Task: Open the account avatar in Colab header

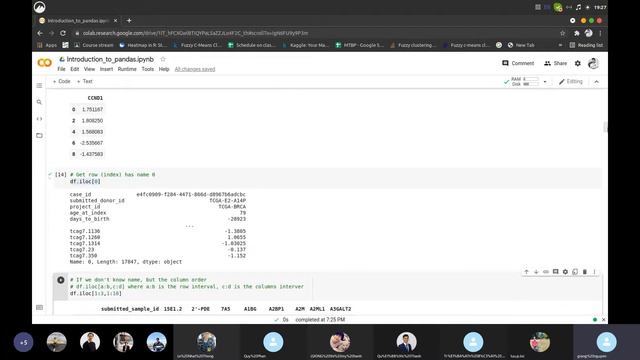Action: (593, 63)
